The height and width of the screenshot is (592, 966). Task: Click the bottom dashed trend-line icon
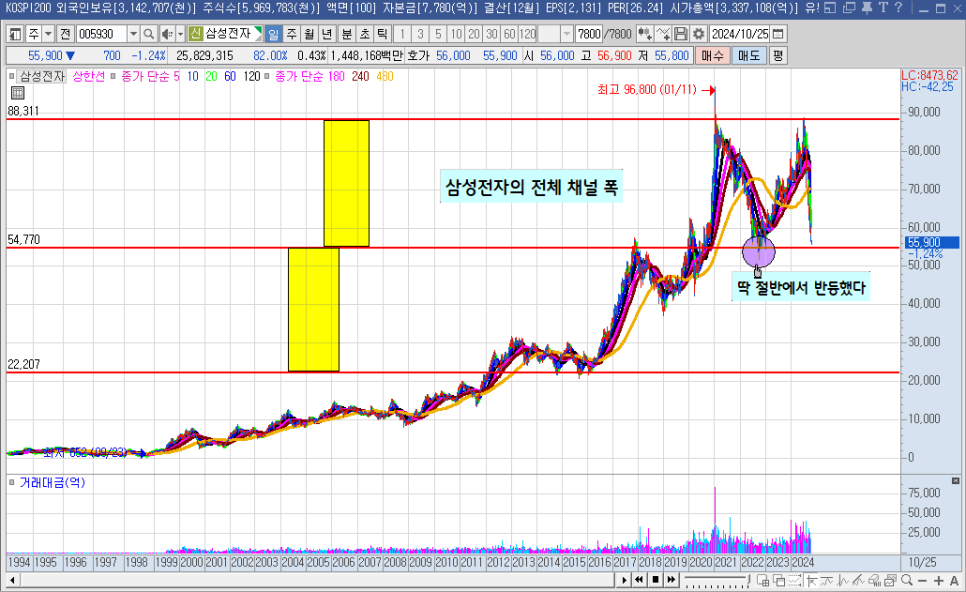pos(795,580)
